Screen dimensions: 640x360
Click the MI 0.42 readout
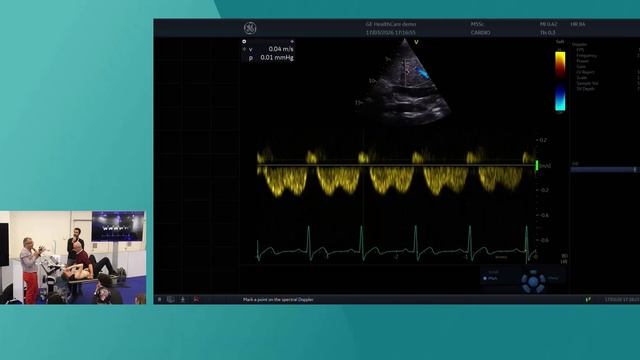(x=548, y=24)
